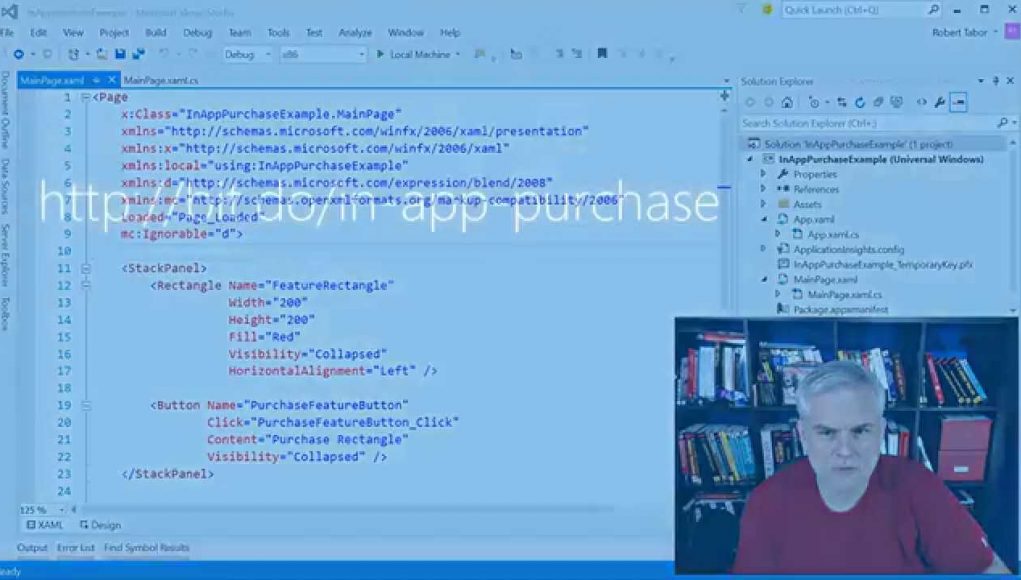This screenshot has width=1021, height=580.
Task: Start debugging with the green play icon
Action: (380, 54)
